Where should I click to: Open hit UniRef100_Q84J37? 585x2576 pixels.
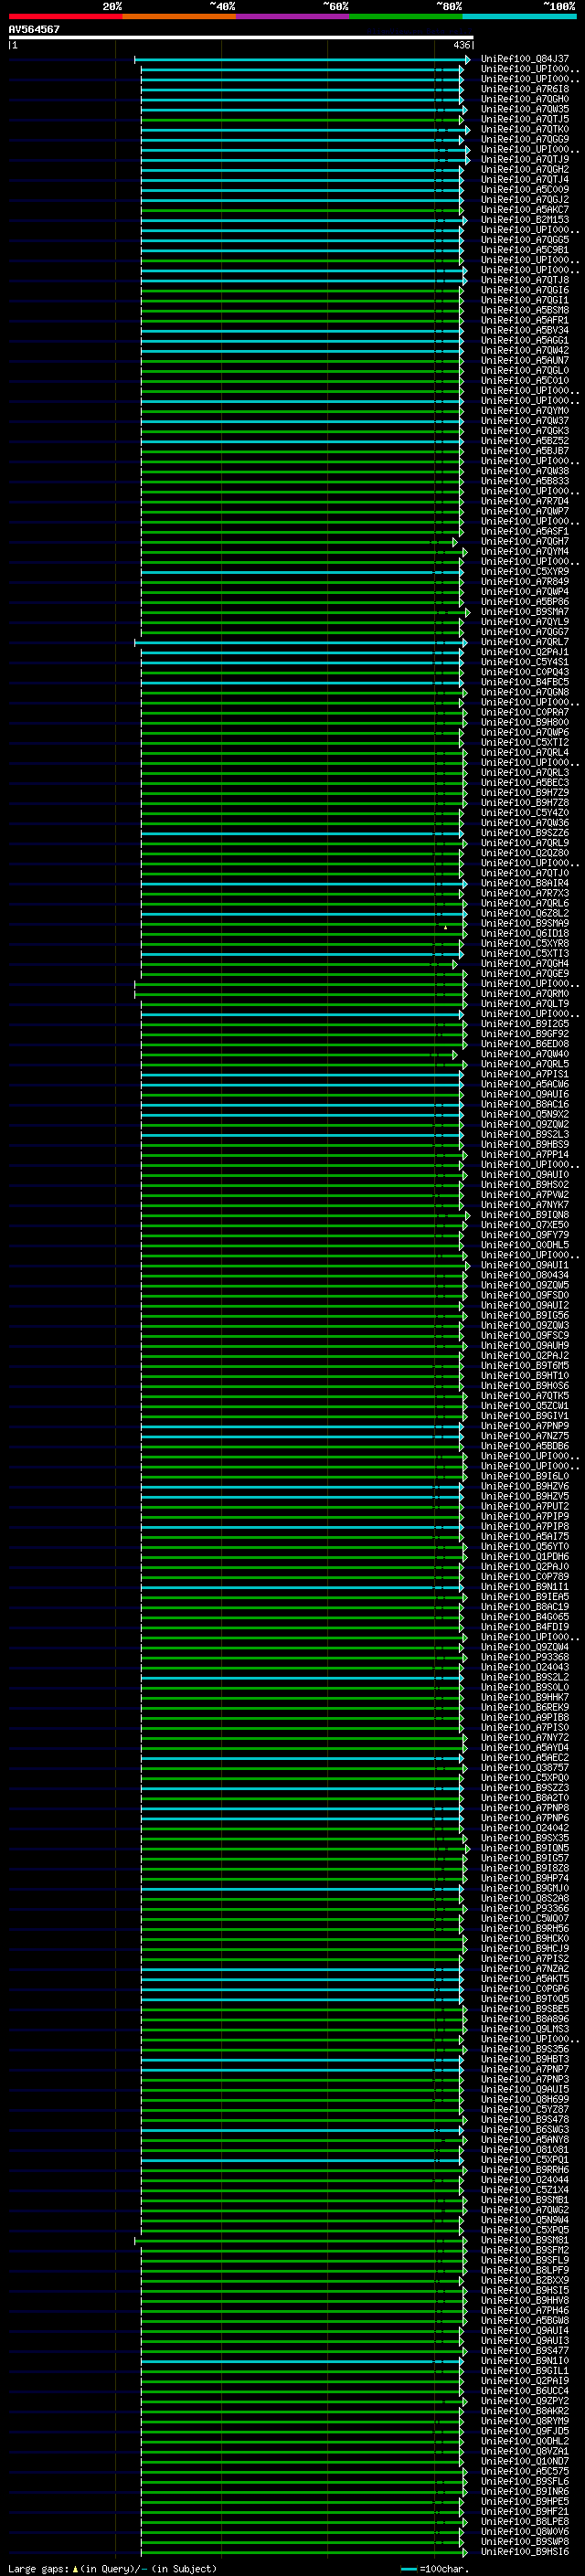click(x=525, y=60)
